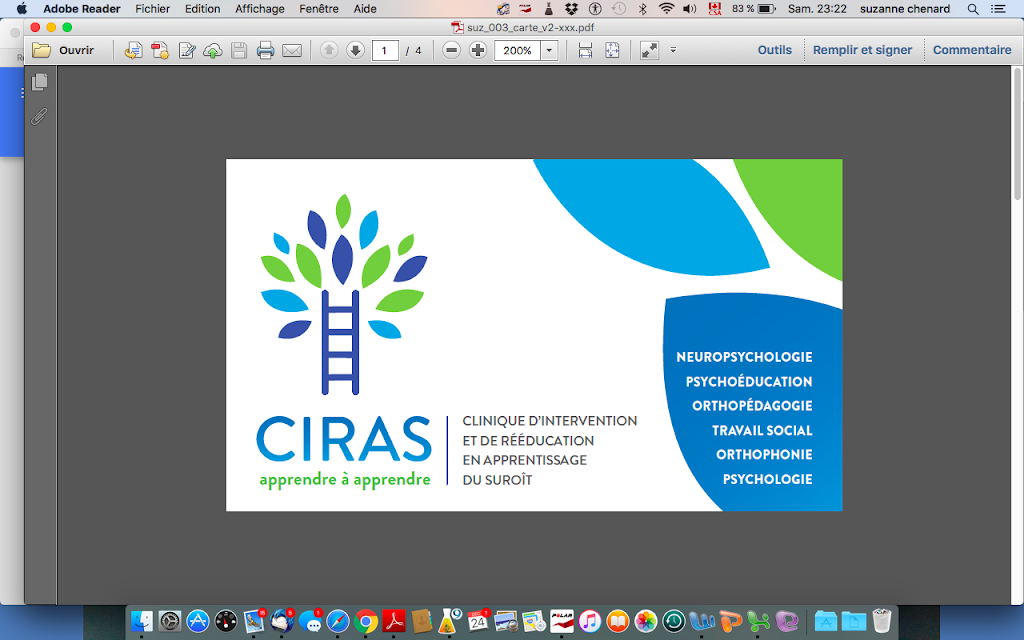This screenshot has height=640, width=1024.
Task: Go to next page arrow
Action: point(355,50)
